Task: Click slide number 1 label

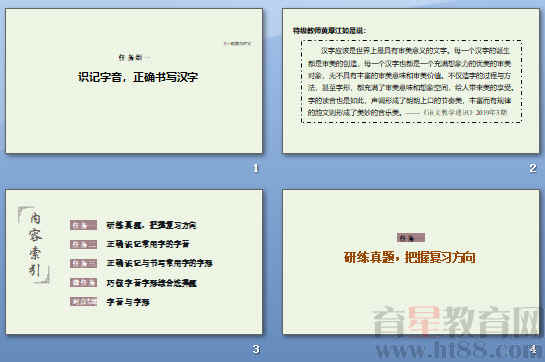Action: tap(256, 168)
